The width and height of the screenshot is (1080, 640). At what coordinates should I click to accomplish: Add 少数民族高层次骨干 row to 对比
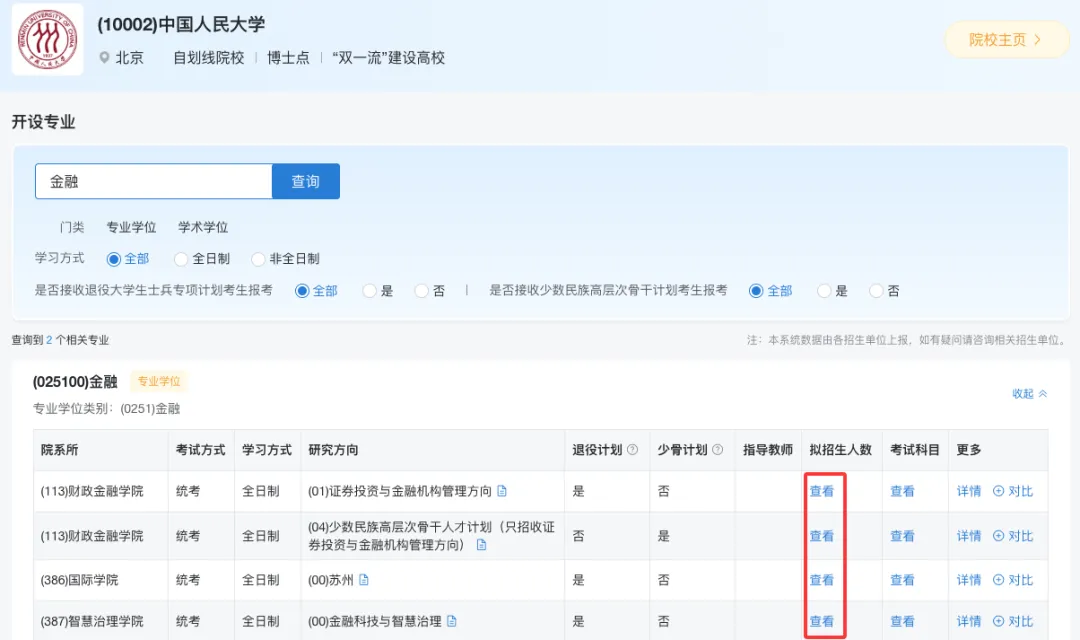(x=1012, y=536)
